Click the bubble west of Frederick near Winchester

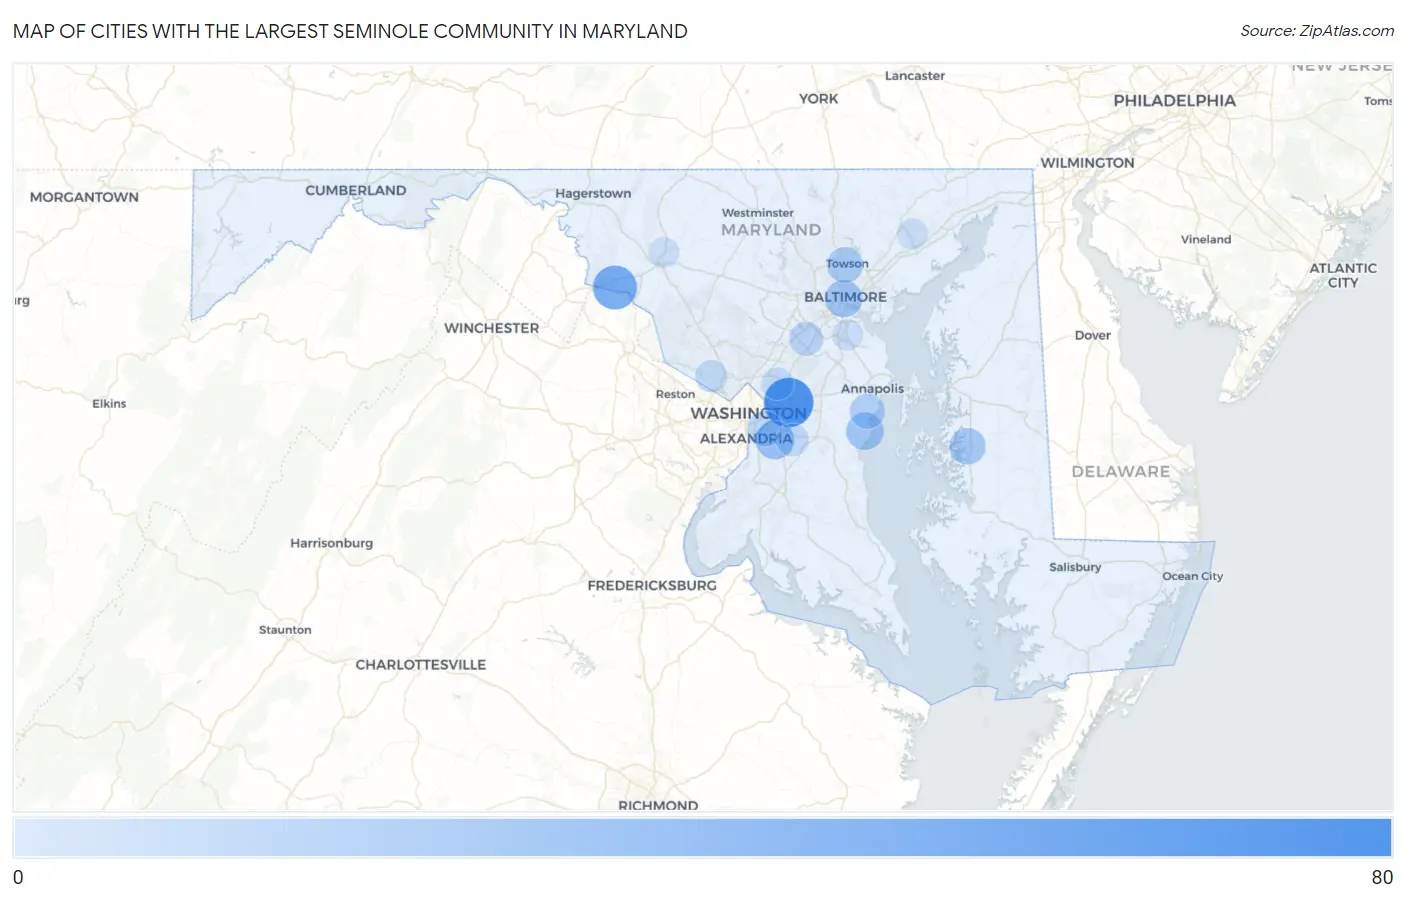615,287
